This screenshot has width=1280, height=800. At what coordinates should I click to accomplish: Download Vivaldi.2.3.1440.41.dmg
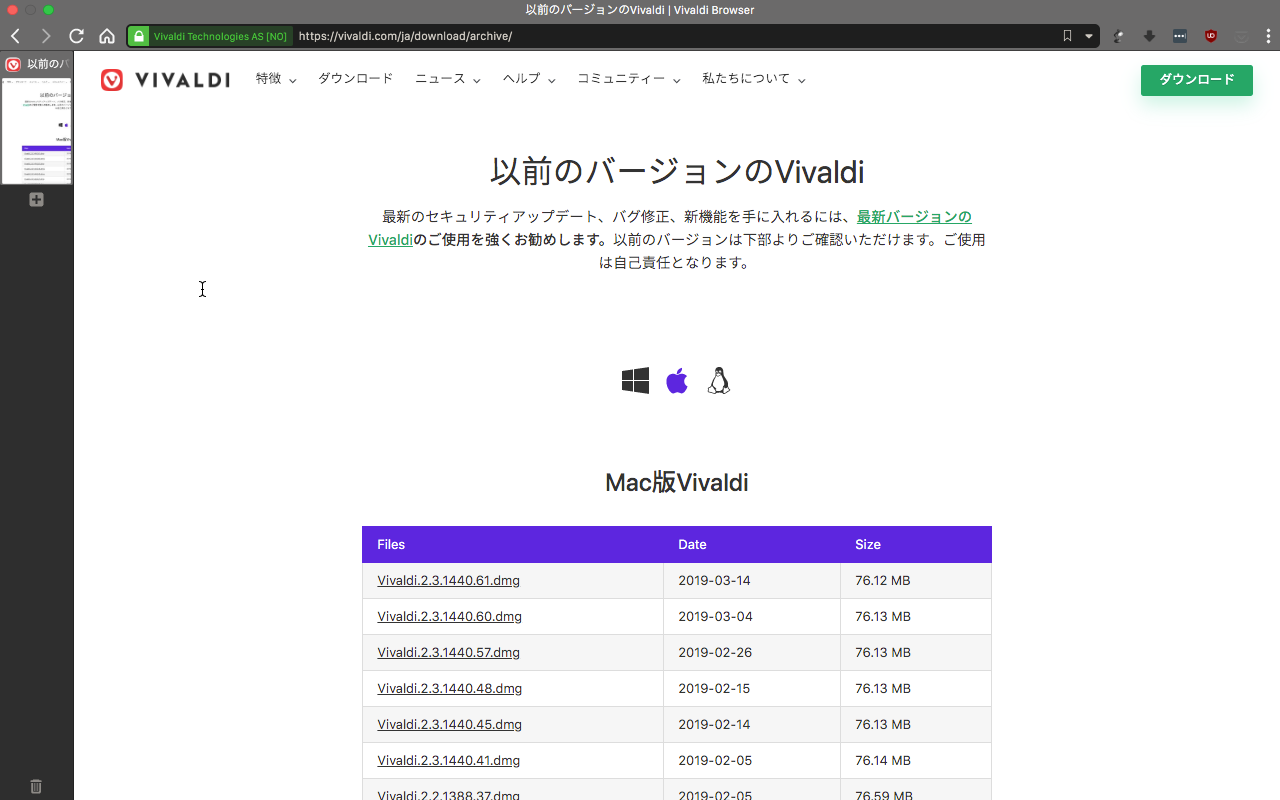click(x=448, y=761)
